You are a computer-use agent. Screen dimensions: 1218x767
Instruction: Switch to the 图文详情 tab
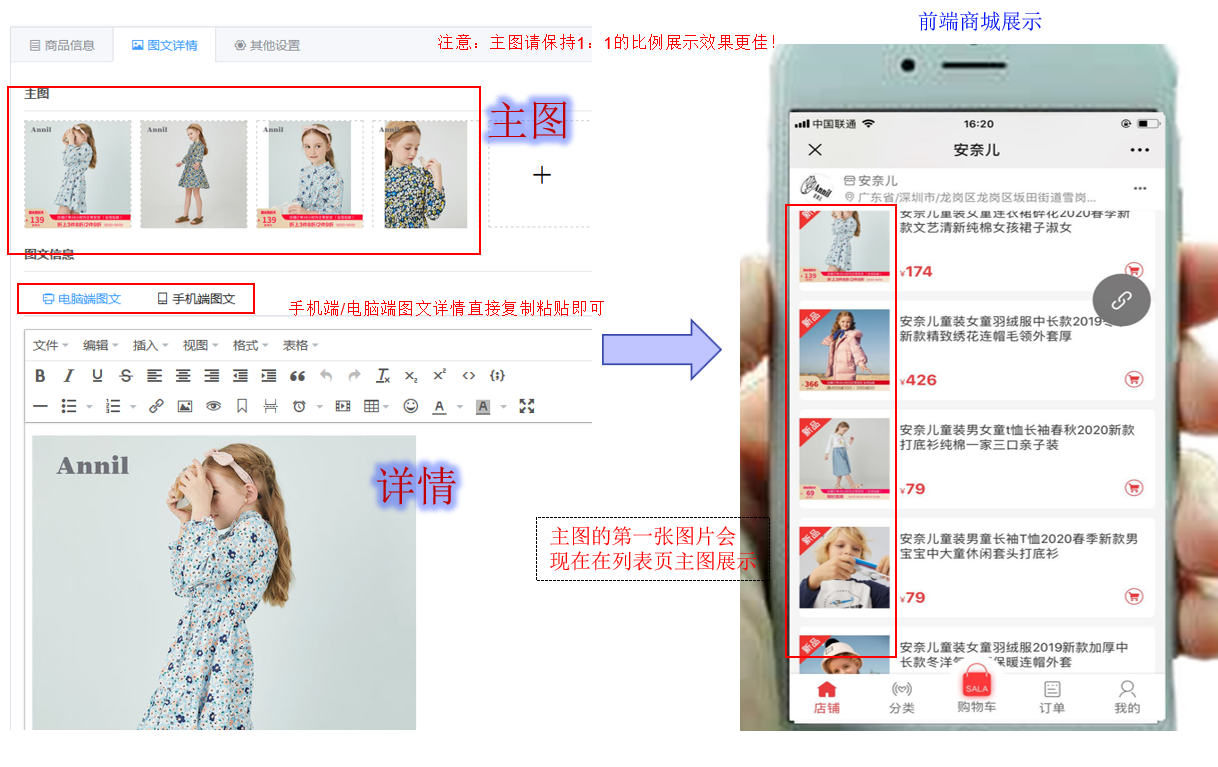click(x=165, y=45)
